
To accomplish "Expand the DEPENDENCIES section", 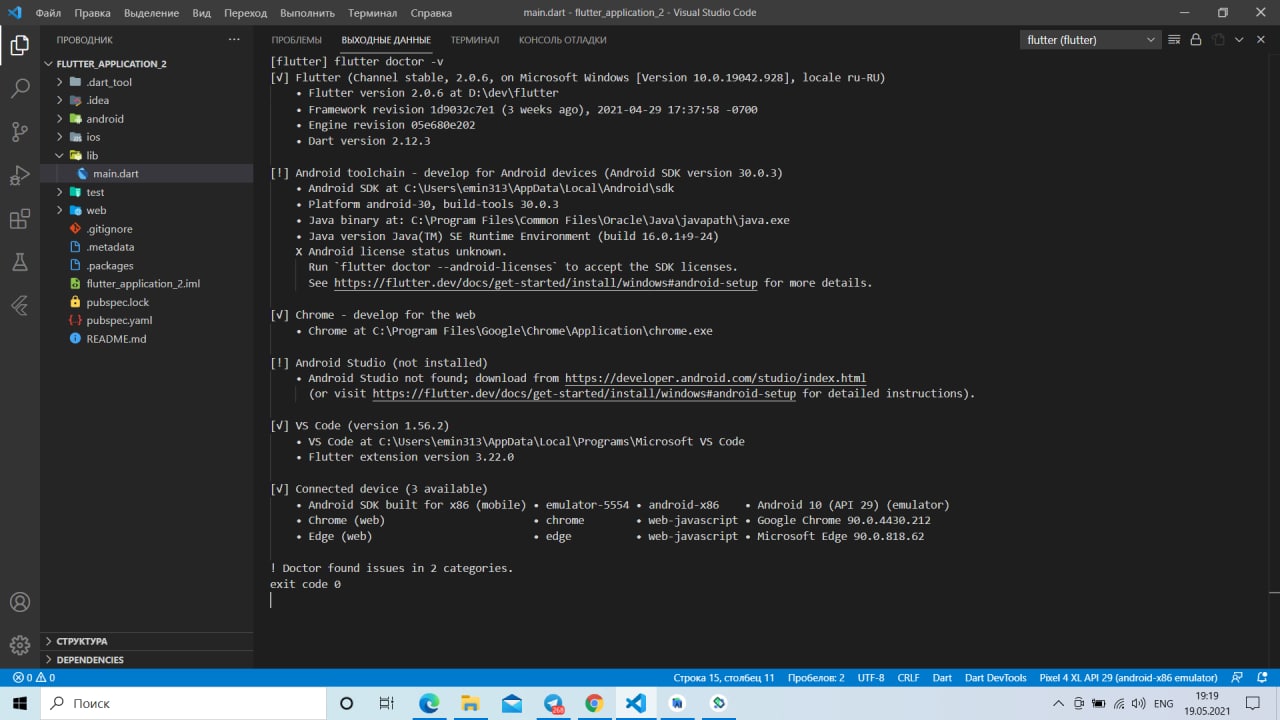I will click(147, 660).
